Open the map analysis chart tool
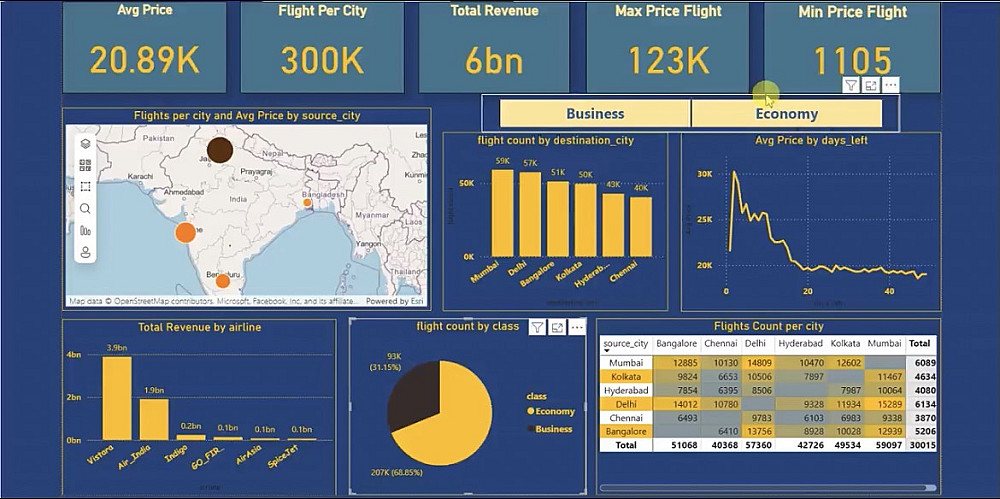The height and width of the screenshot is (499, 1000). click(85, 231)
